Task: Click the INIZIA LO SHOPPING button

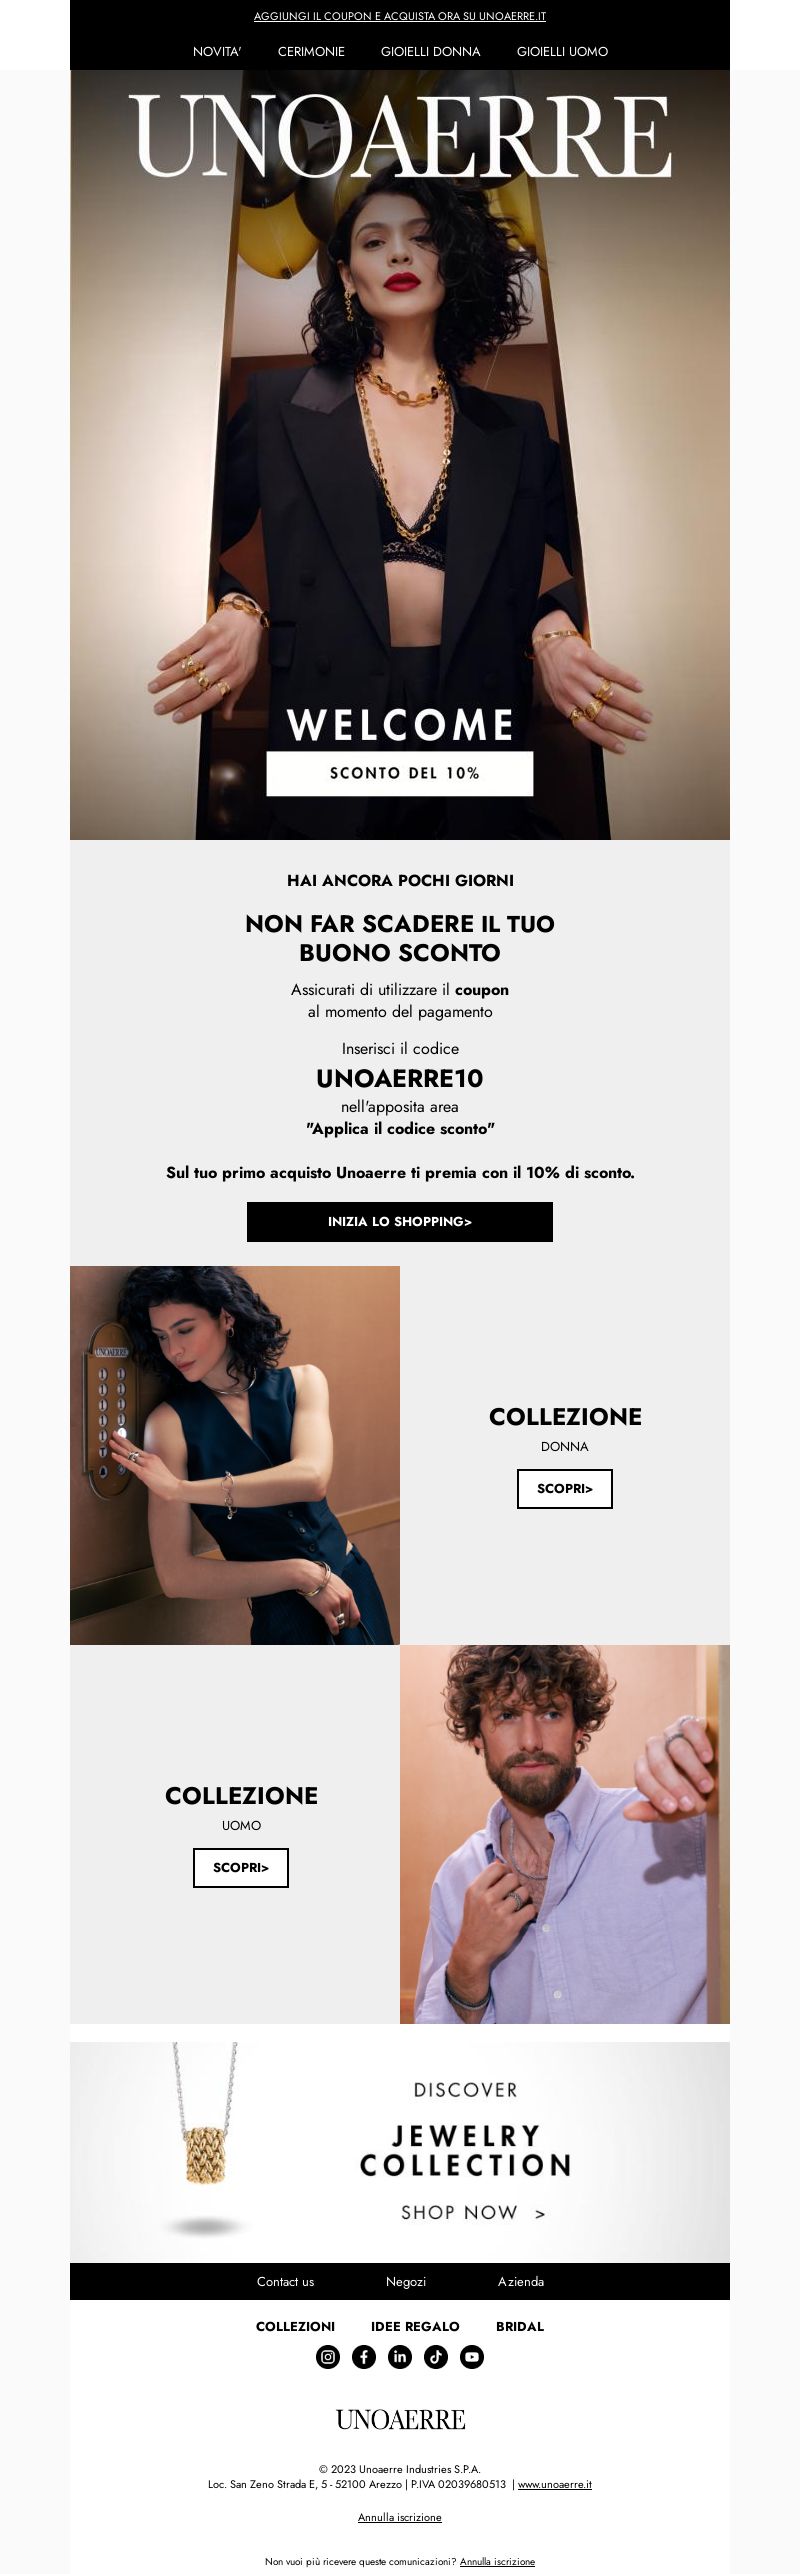Action: (400, 1222)
